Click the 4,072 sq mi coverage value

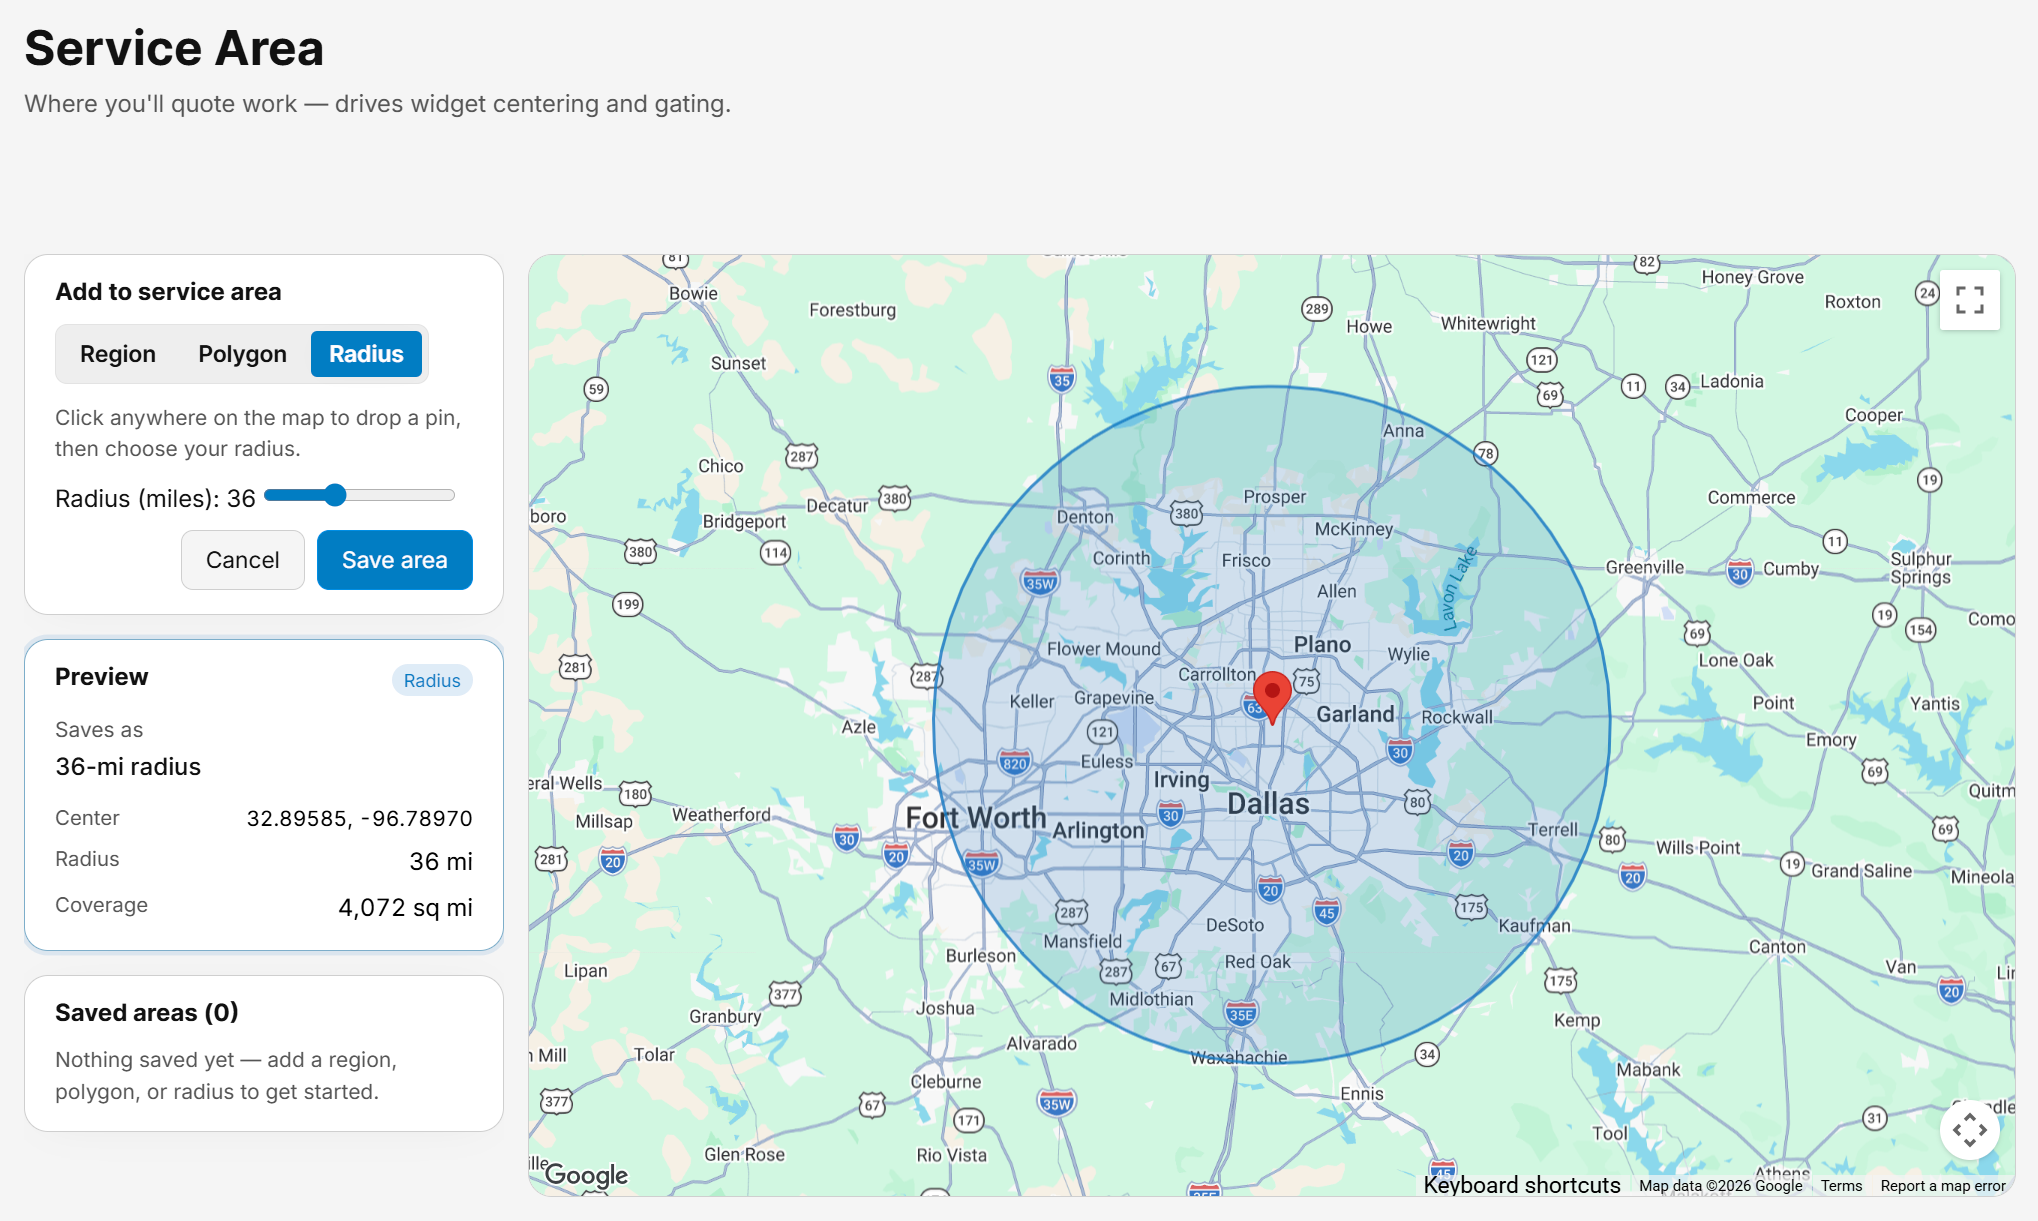coord(405,907)
